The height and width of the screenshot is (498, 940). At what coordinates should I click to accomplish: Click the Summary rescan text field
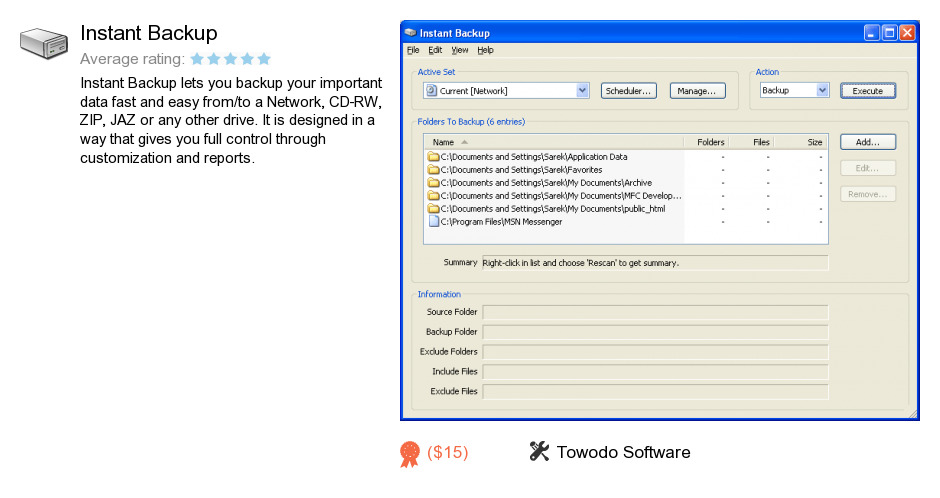(x=655, y=262)
